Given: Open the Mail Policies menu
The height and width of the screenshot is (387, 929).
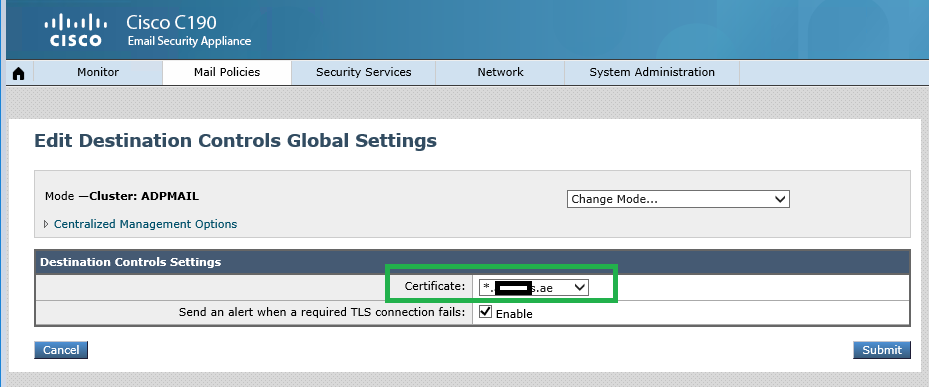Looking at the screenshot, I should (x=227, y=72).
